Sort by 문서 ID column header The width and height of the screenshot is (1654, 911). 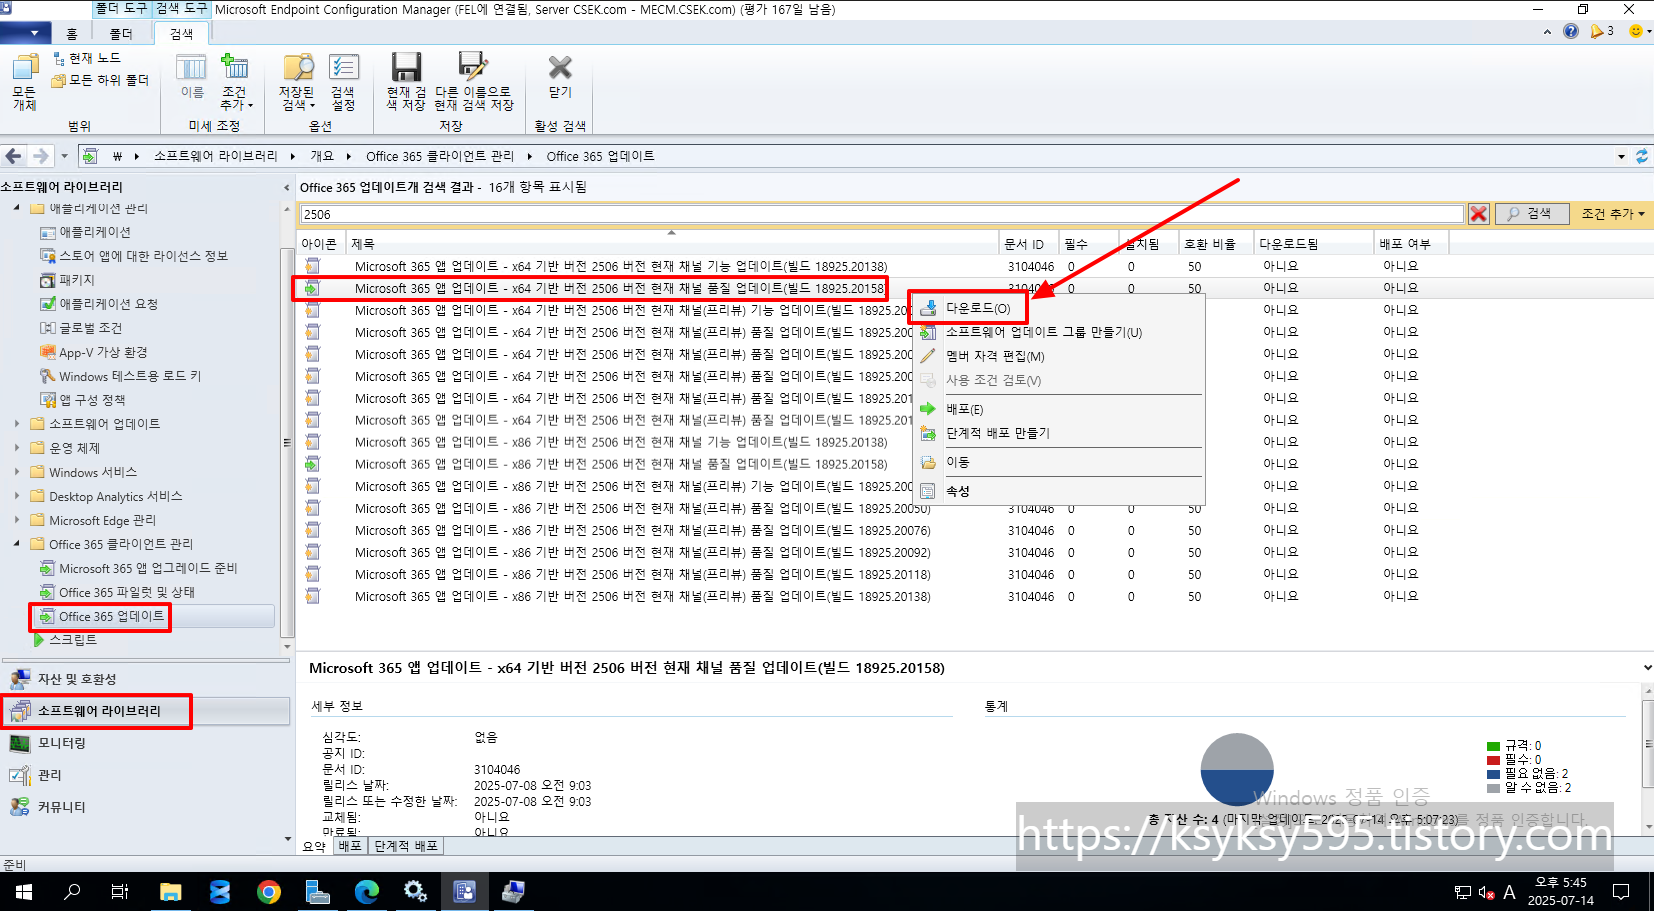[1029, 244]
